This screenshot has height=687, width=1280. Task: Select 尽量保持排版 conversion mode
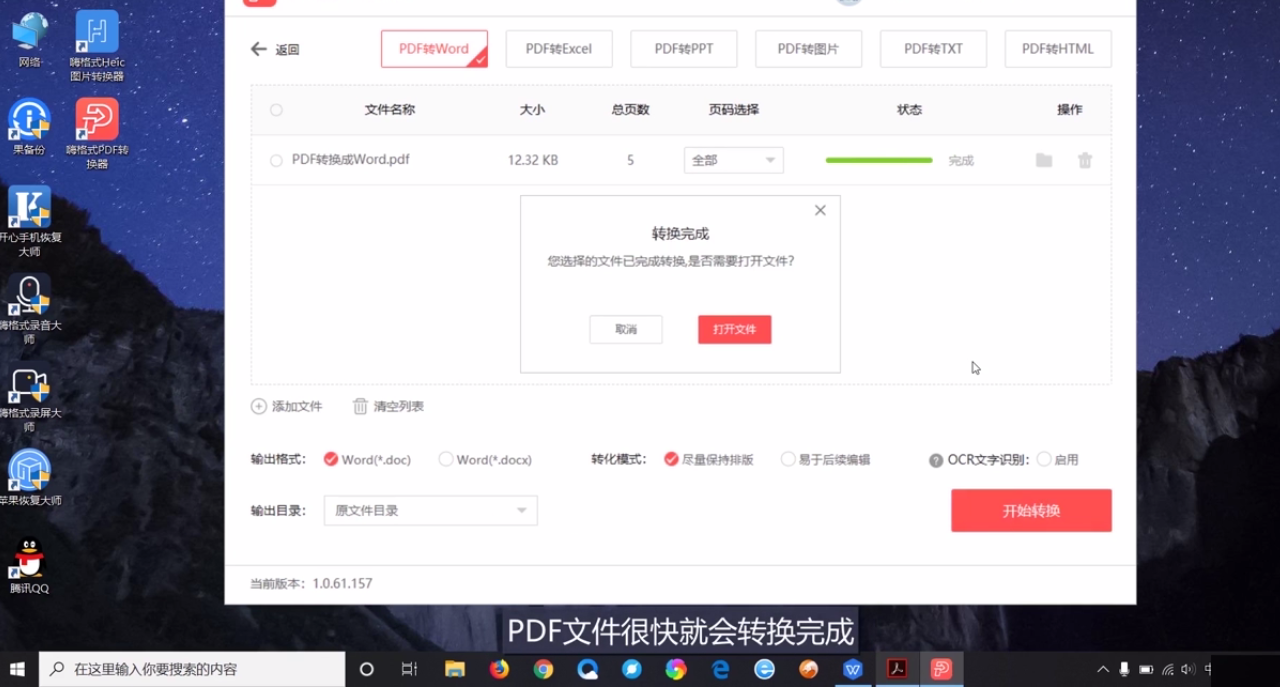(x=708, y=460)
